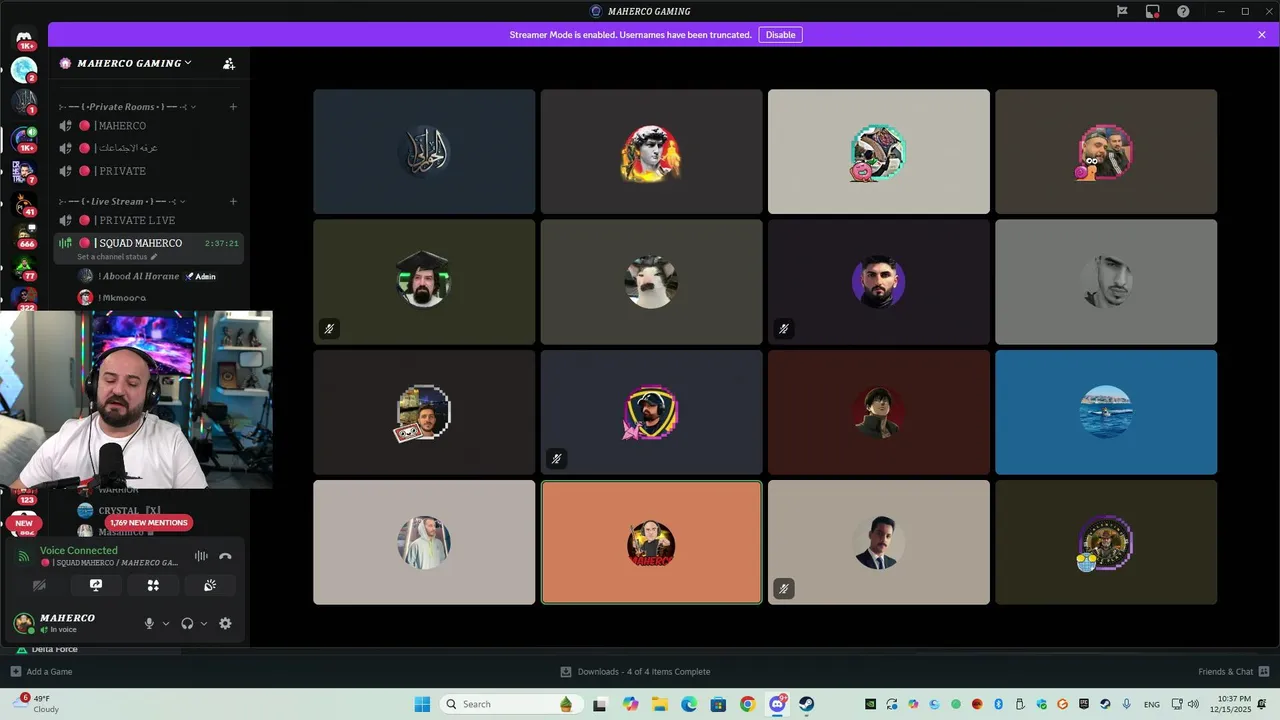The image size is (1280, 720).
Task: Click the Windows taskbar Search box
Action: pos(510,704)
